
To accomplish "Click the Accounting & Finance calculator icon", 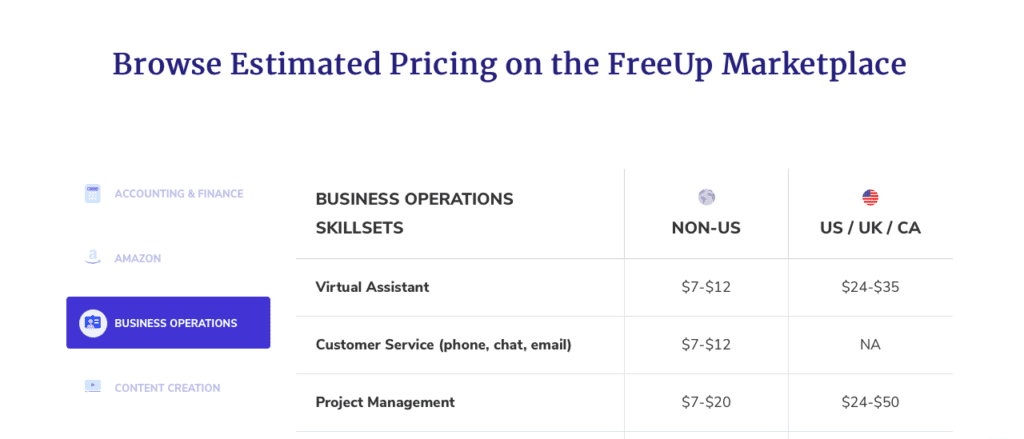I will pyautogui.click(x=93, y=193).
